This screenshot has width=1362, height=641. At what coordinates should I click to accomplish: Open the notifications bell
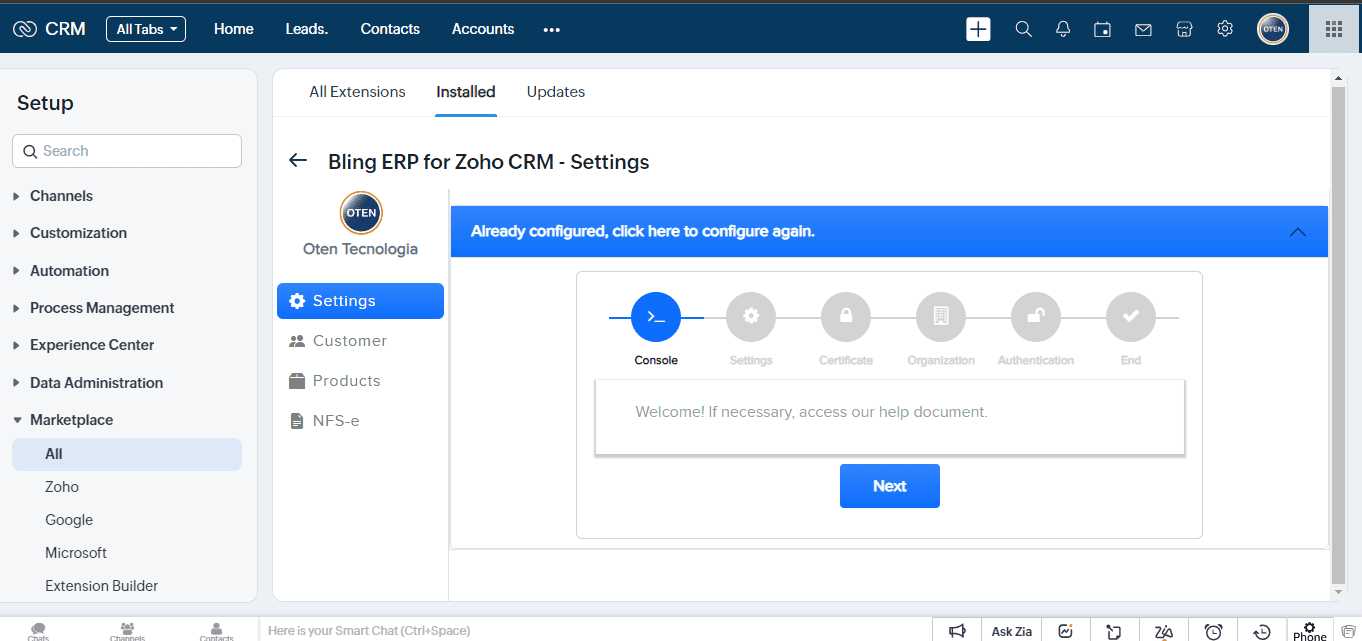point(1063,29)
